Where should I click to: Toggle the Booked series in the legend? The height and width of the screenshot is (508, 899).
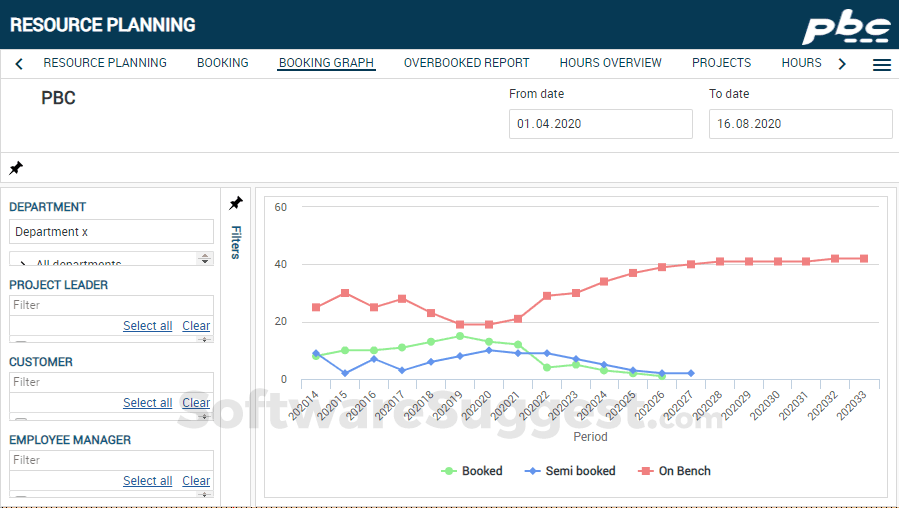click(x=472, y=471)
